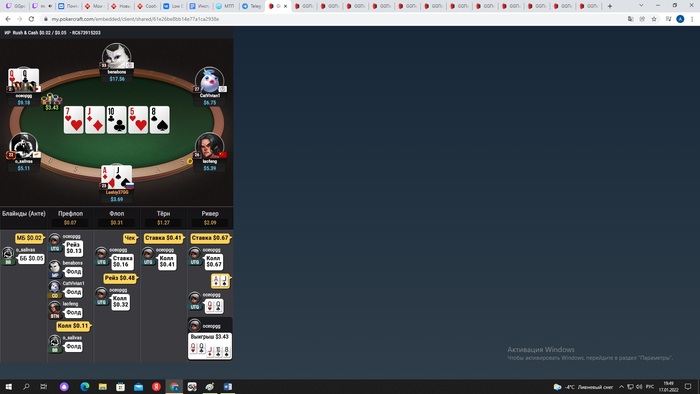The height and width of the screenshot is (394, 700).
Task: Click benabons MP avatar in preflop column
Action: (54, 268)
